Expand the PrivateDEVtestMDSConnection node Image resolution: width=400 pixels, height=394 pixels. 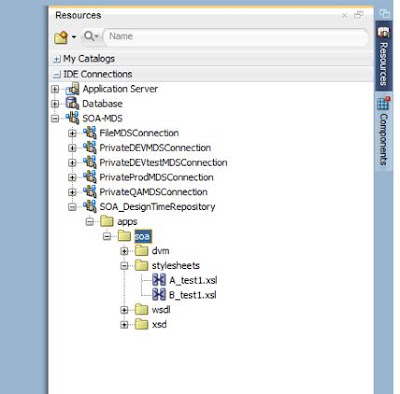pos(72,163)
